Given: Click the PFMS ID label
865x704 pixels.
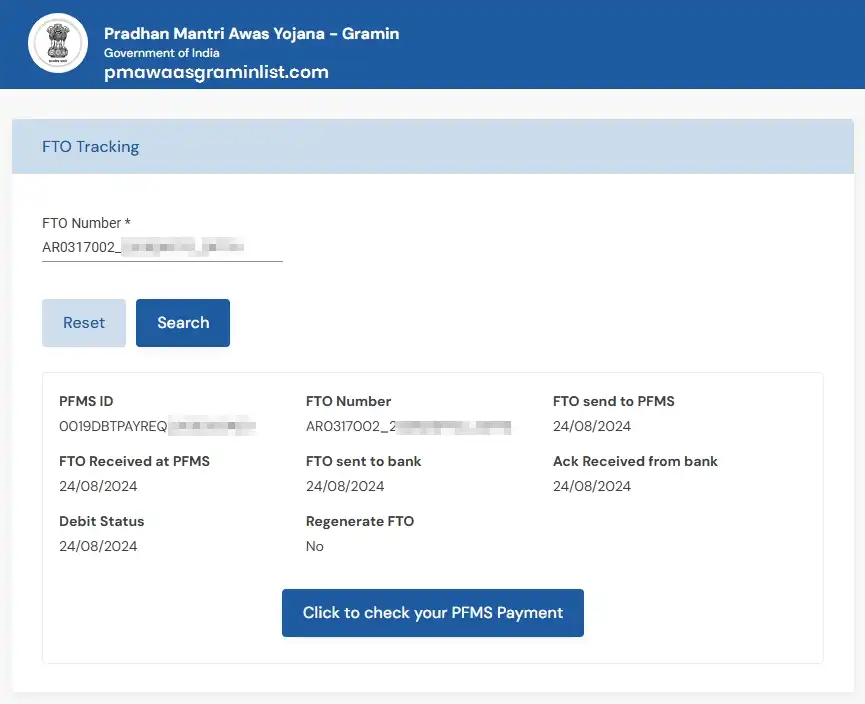Looking at the screenshot, I should (86, 401).
